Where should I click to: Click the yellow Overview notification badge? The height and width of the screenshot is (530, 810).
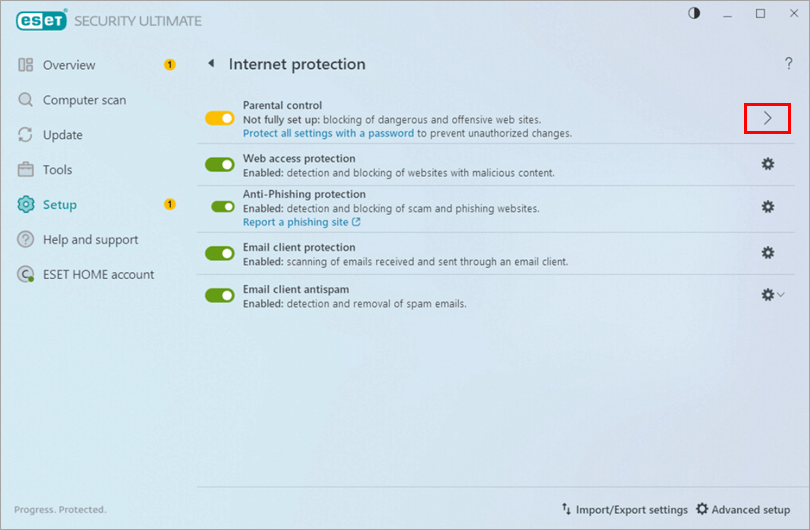click(169, 65)
